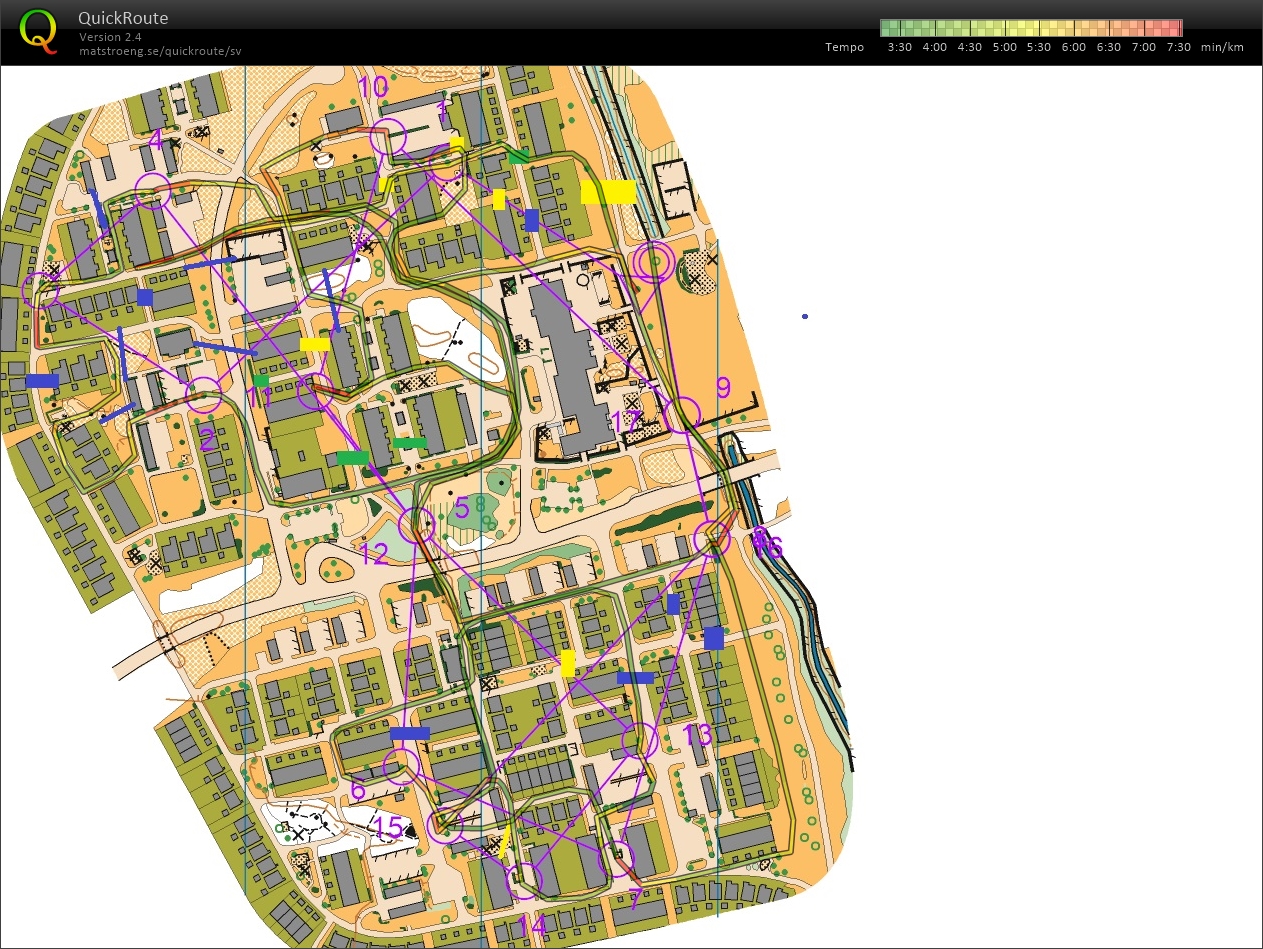Click the small blue dot right of map
Image resolution: width=1263 pixels, height=949 pixels.
pyautogui.click(x=805, y=317)
